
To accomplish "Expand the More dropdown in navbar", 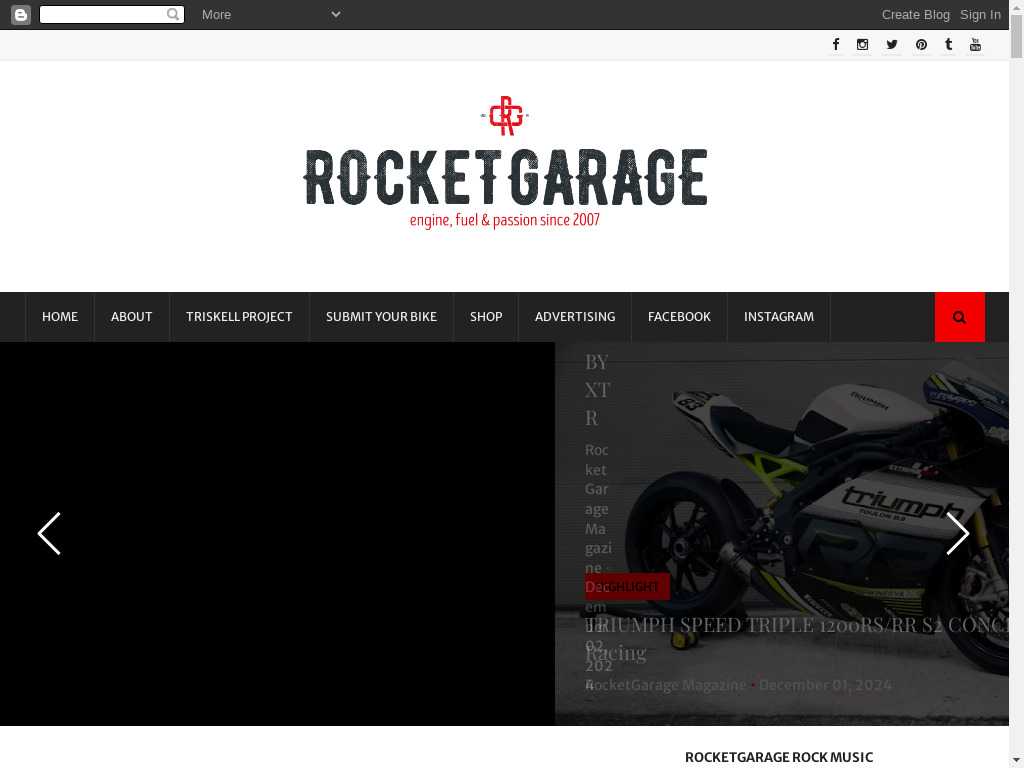I will [x=271, y=14].
